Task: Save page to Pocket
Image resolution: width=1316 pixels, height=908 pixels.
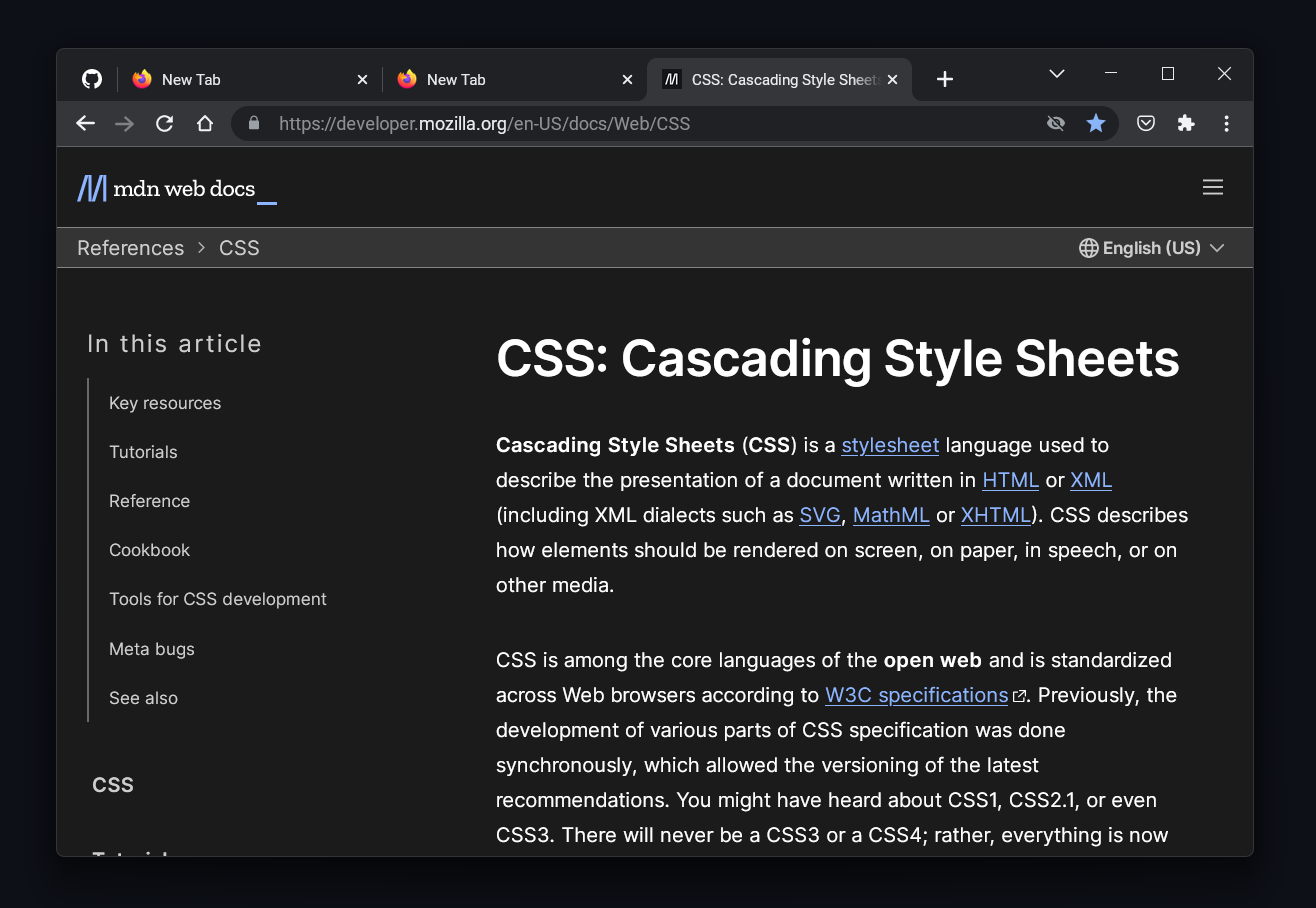Action: click(x=1146, y=123)
